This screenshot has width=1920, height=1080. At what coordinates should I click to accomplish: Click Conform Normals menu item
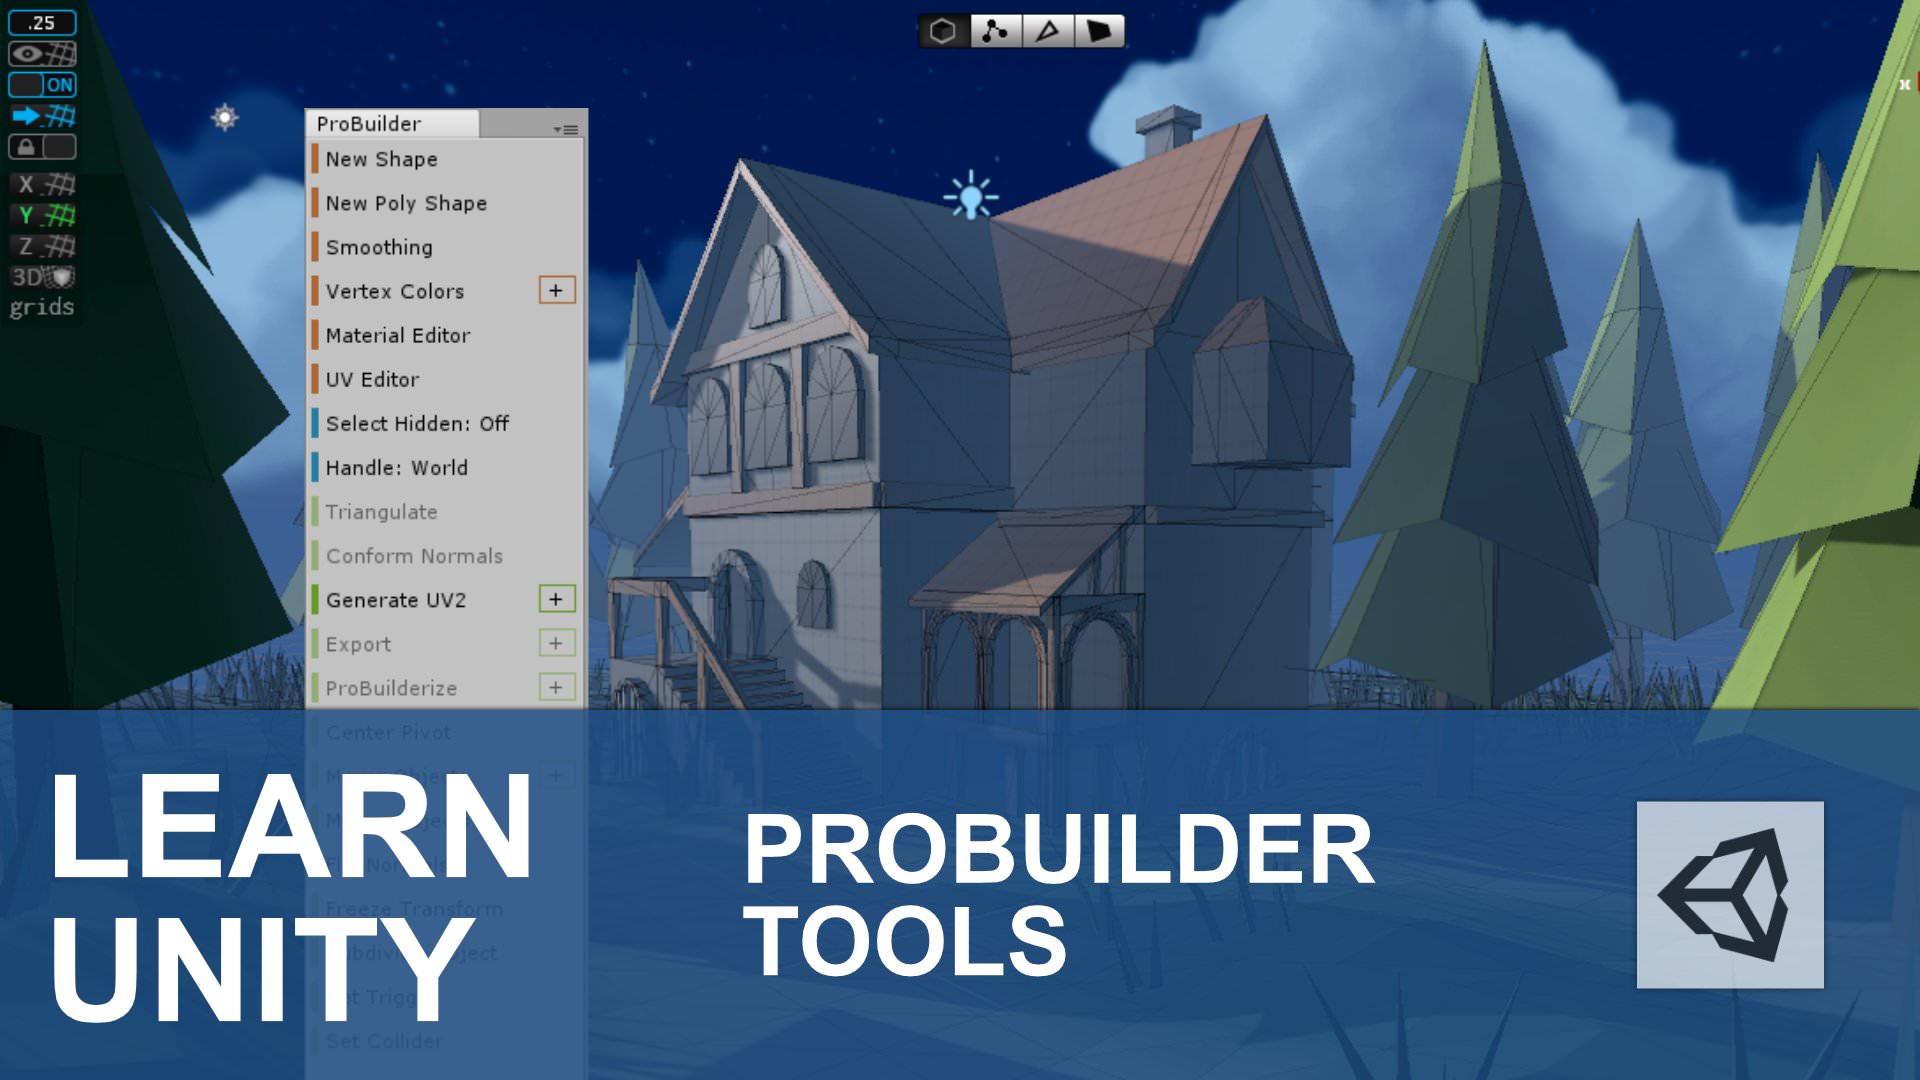(x=413, y=554)
